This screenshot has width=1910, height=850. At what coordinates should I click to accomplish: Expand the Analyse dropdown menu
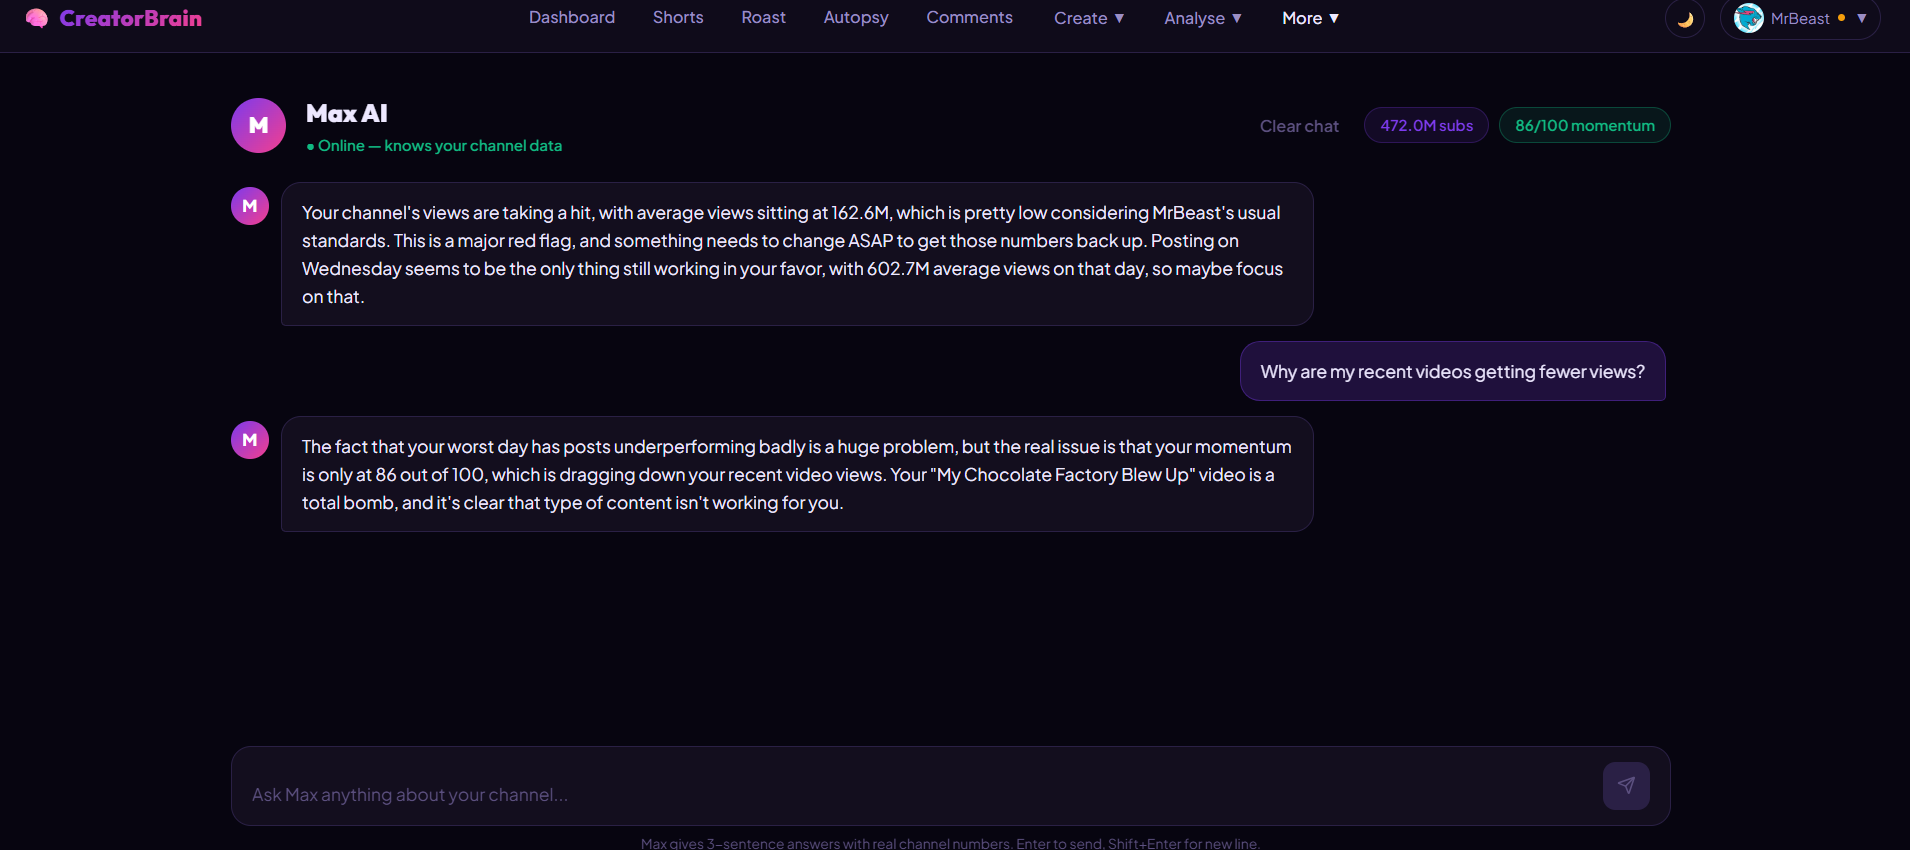1203,18
